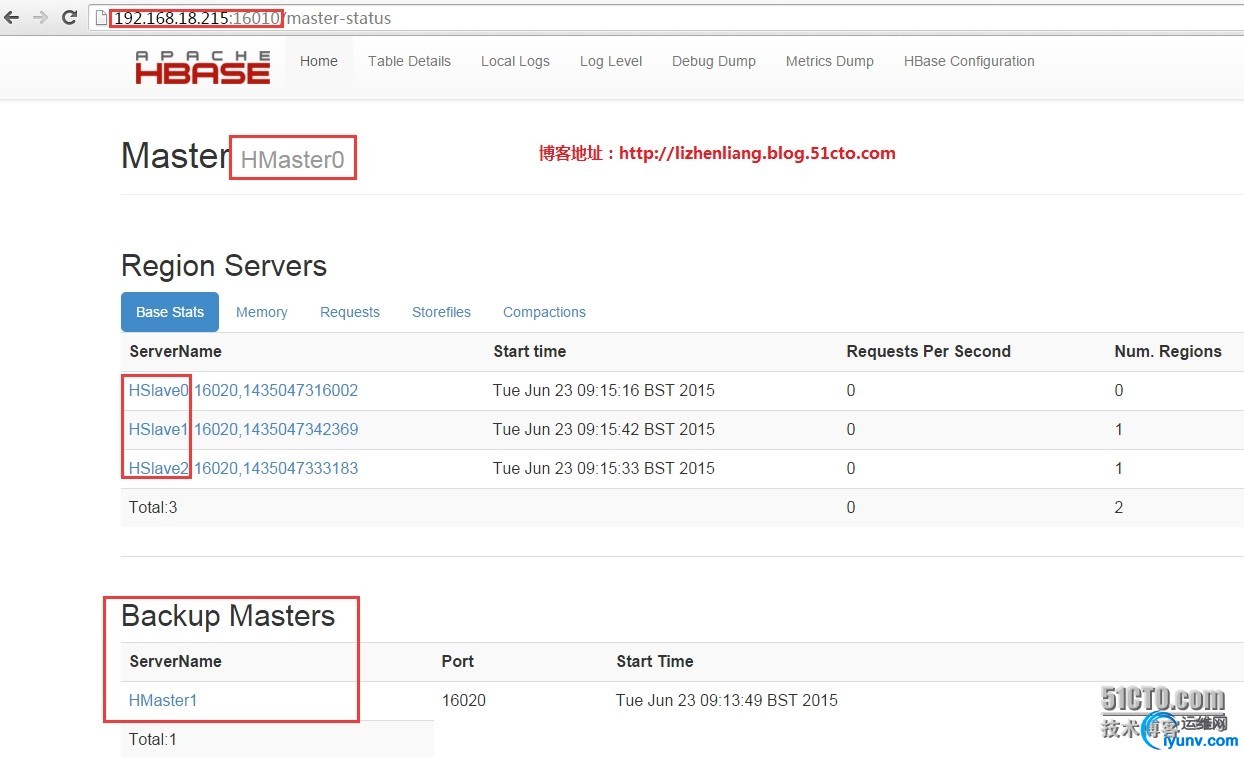Image resolution: width=1244 pixels, height=757 pixels.
Task: Click the port value 16020 for HMaster1
Action: (464, 700)
